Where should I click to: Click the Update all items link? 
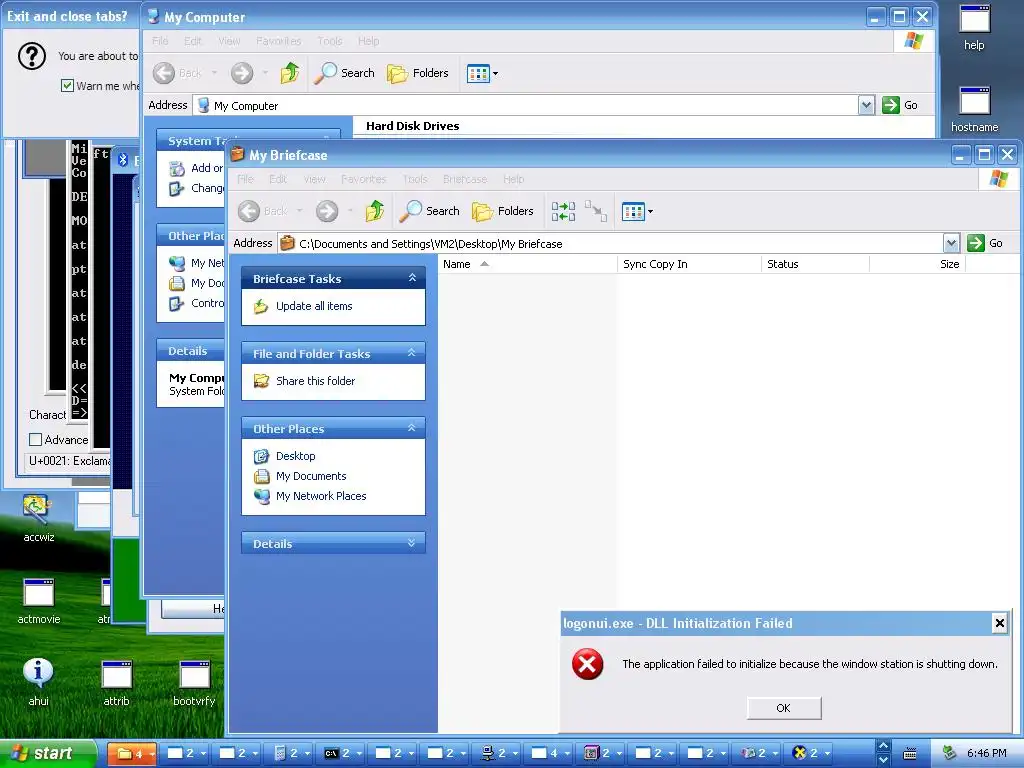[314, 306]
